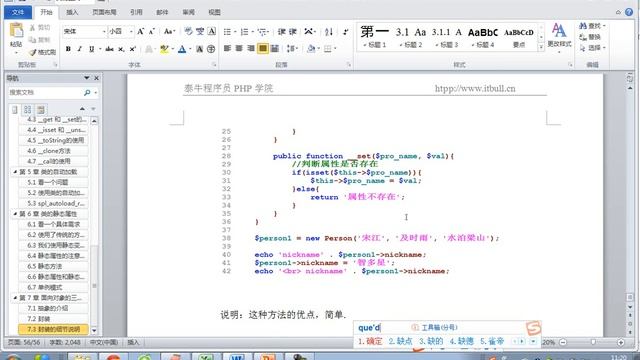Viewport: 640px width, 360px height.
Task: Open the navigation pane options dropdown arrow
Action: point(87,78)
